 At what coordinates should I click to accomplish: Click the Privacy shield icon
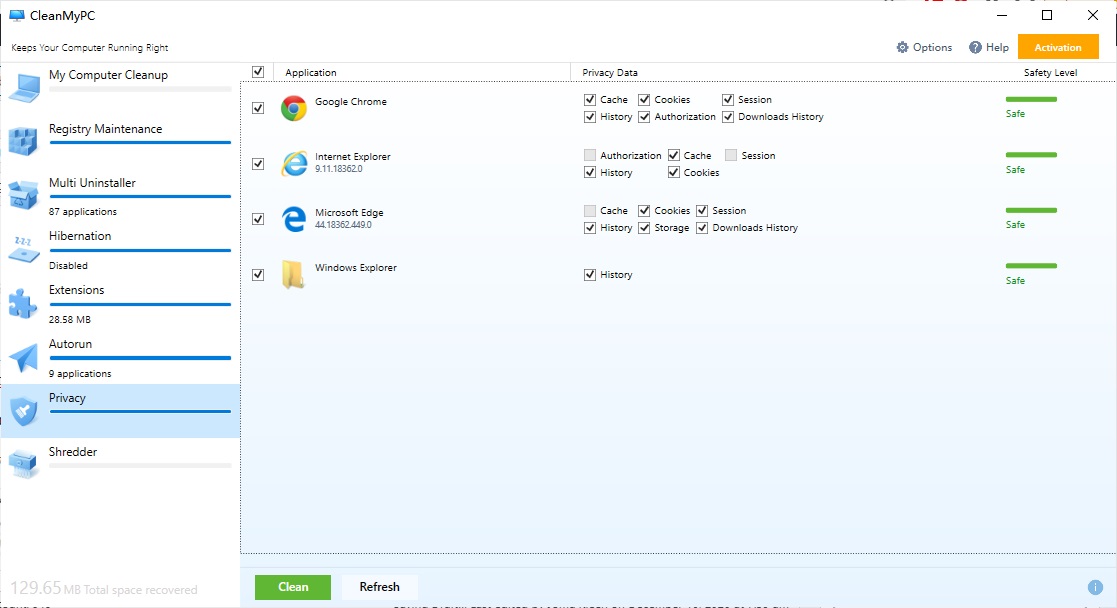(24, 411)
